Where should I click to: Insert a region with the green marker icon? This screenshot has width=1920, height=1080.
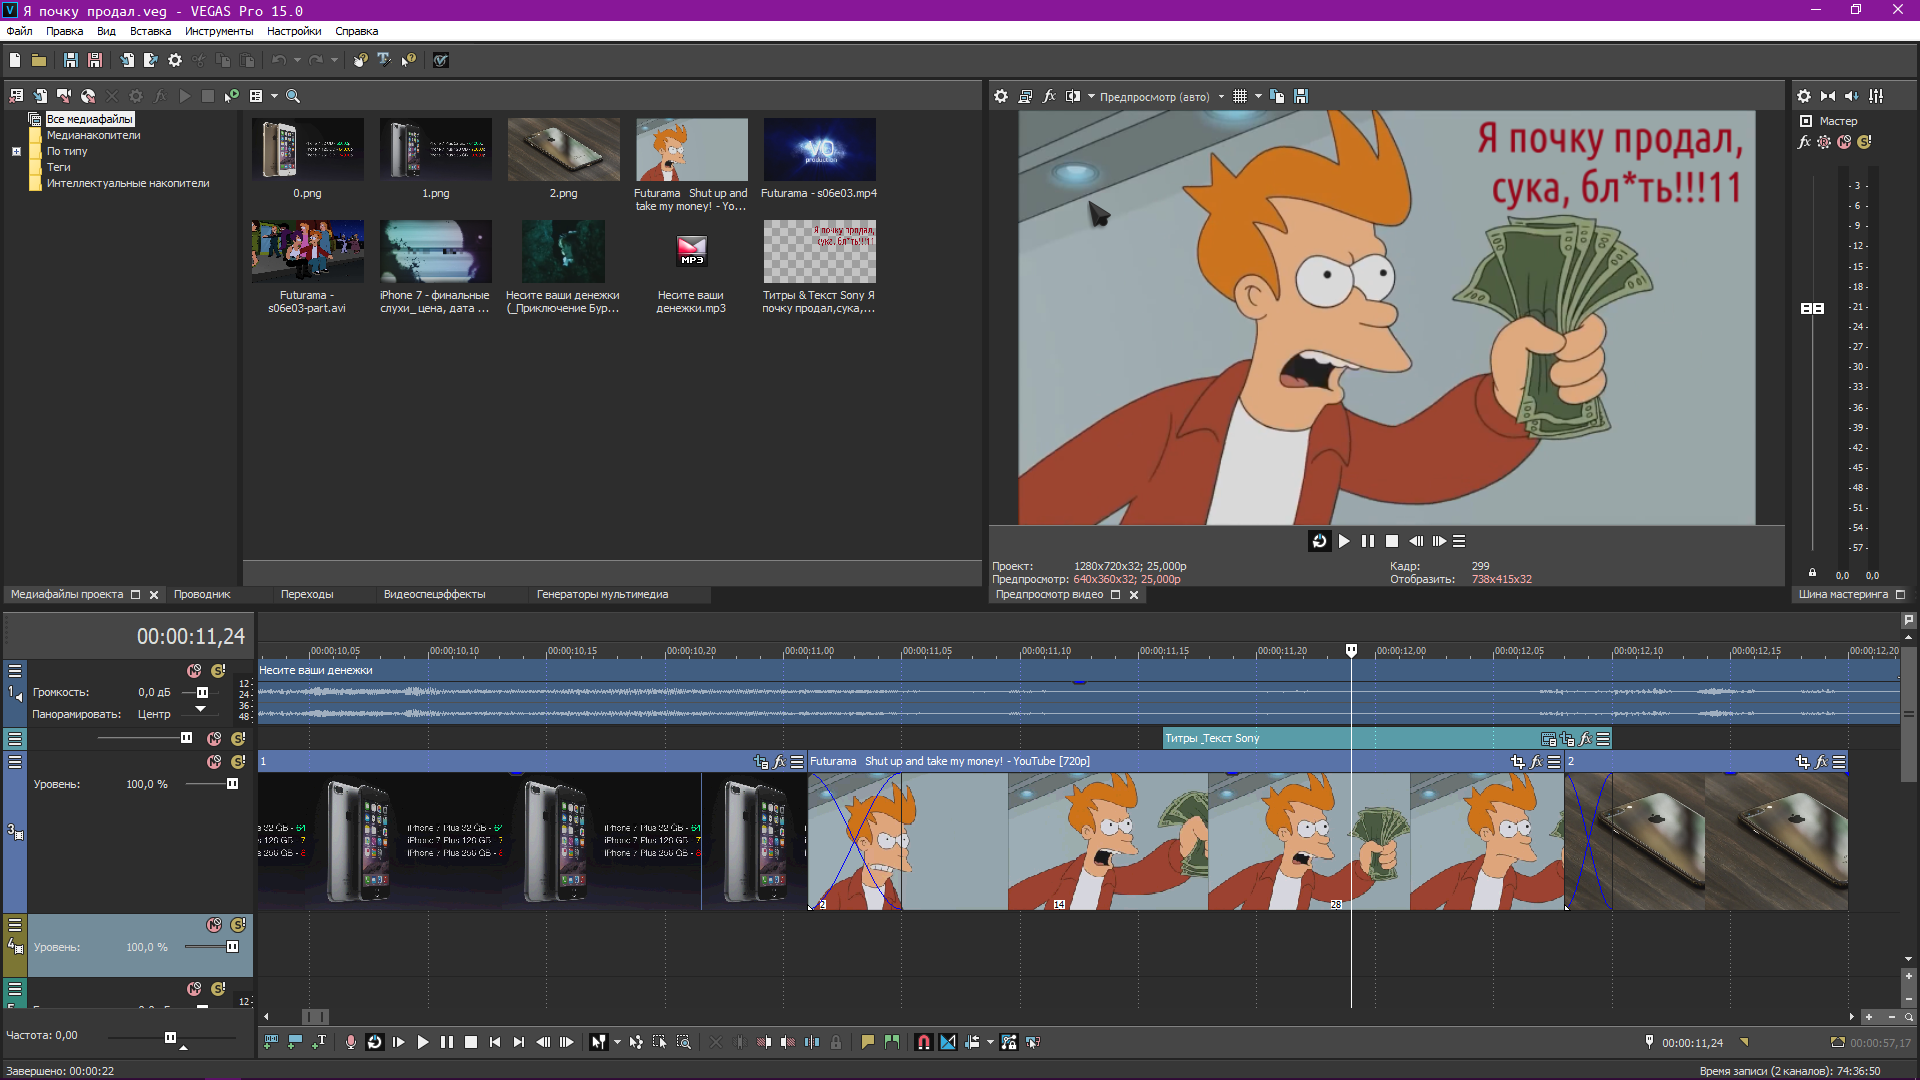(892, 1042)
